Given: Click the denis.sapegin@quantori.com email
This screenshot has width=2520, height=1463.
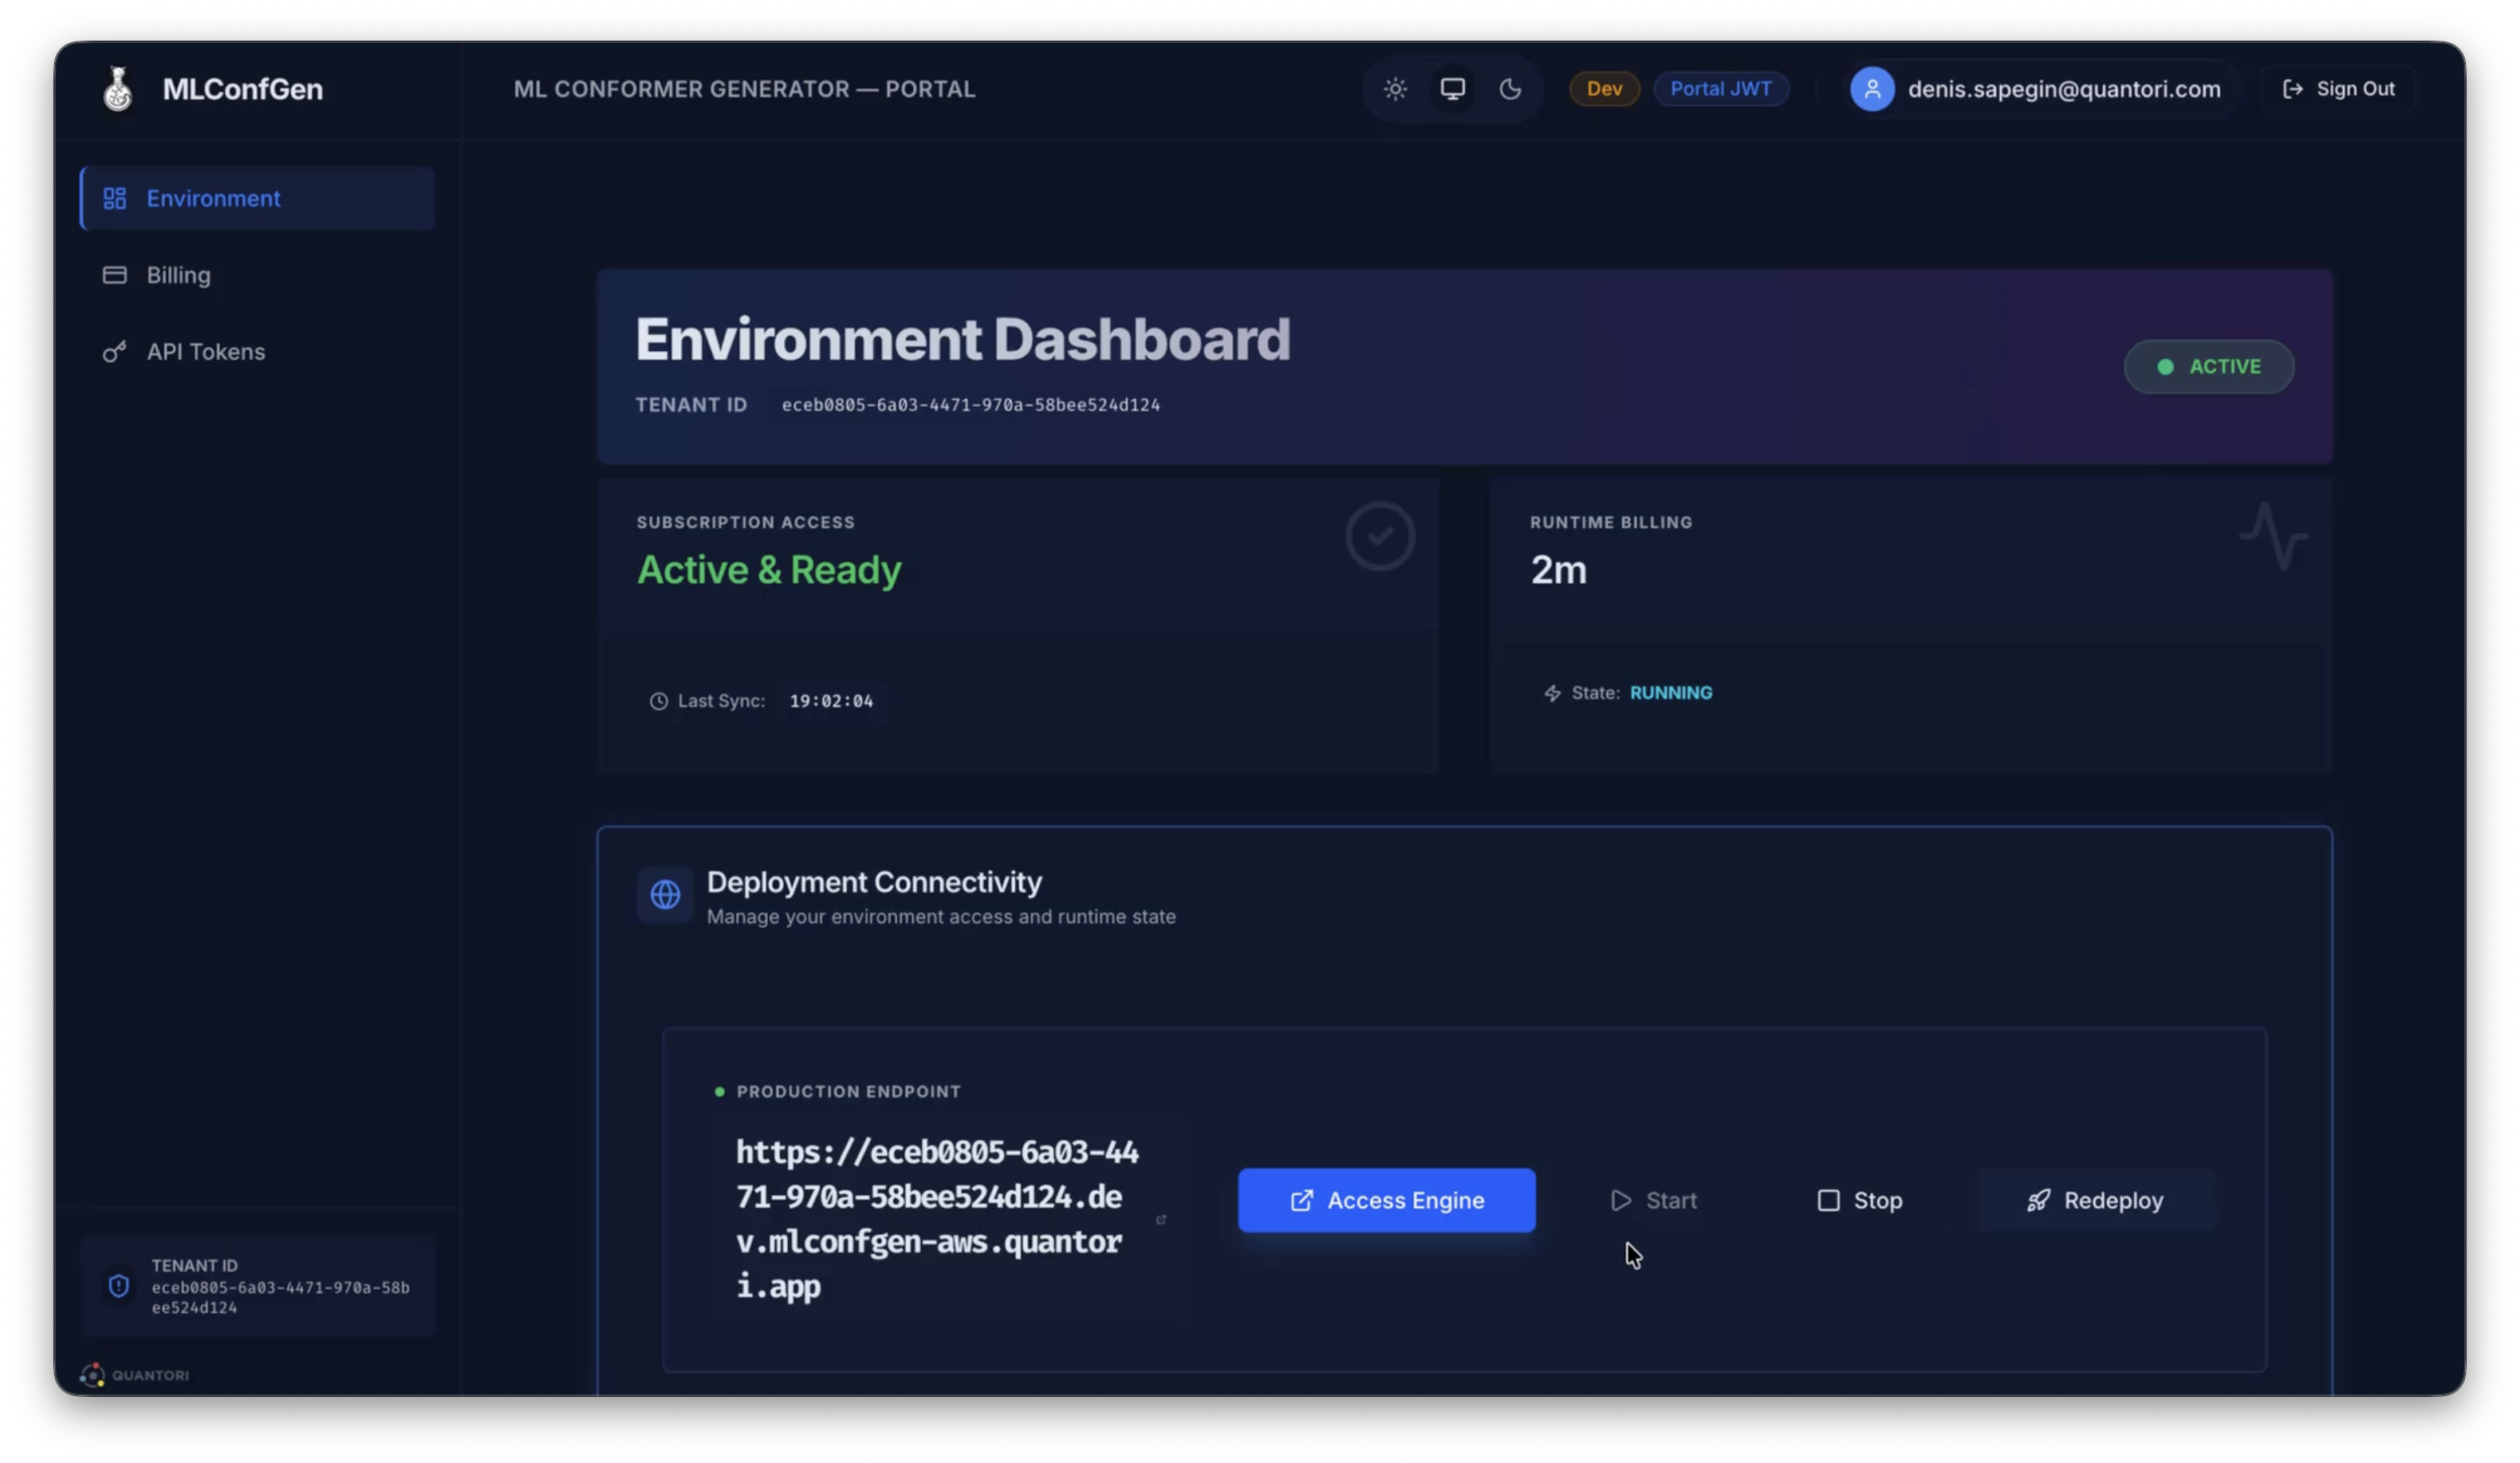Looking at the screenshot, I should 2064,89.
